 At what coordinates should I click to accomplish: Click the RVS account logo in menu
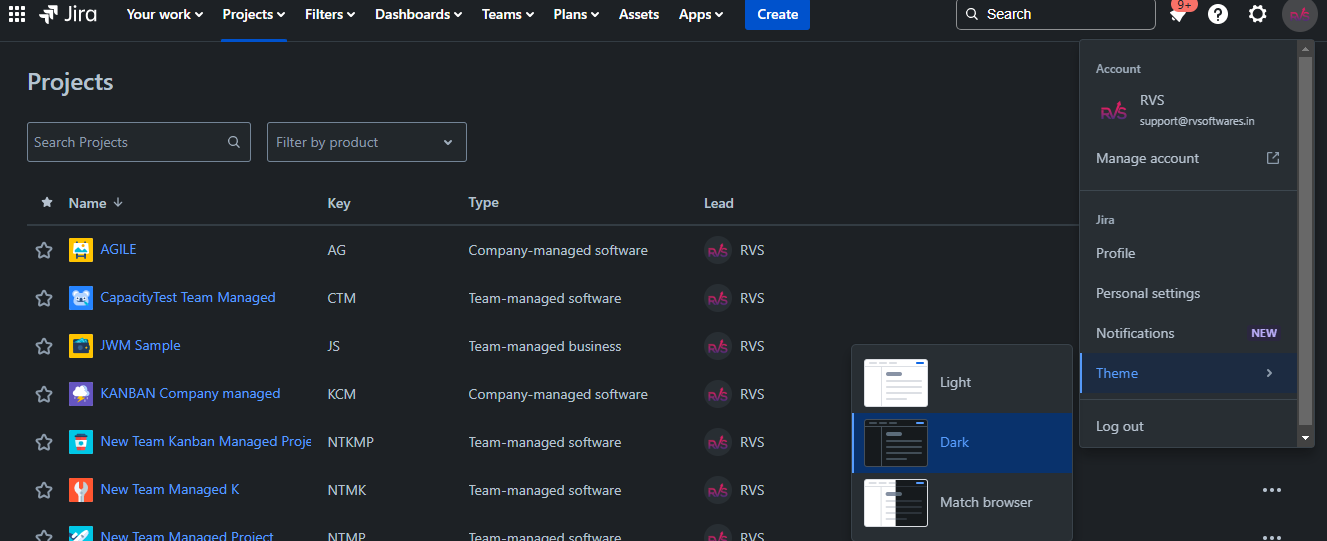(1113, 110)
